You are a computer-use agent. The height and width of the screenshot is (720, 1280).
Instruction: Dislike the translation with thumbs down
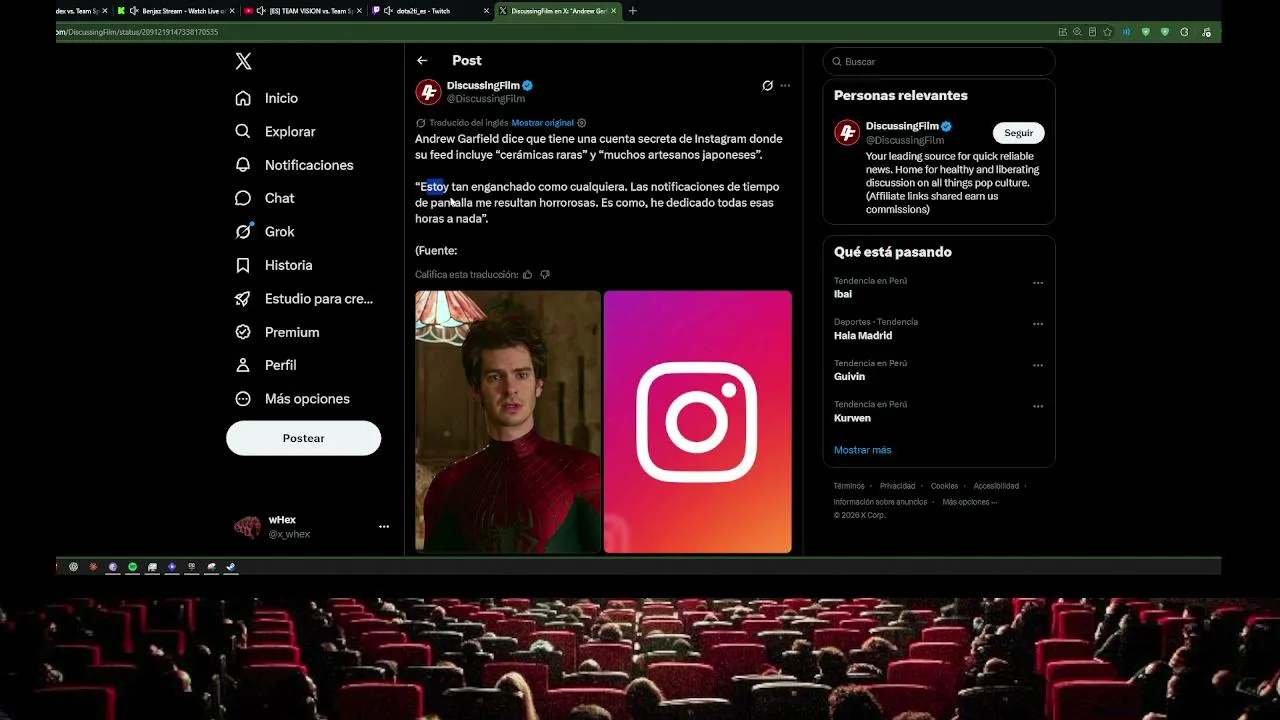tap(545, 275)
